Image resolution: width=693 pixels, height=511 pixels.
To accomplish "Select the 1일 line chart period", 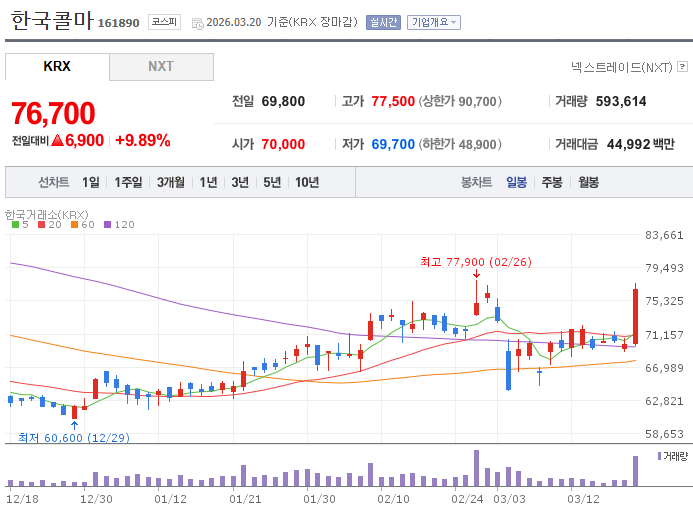I will click(x=91, y=182).
